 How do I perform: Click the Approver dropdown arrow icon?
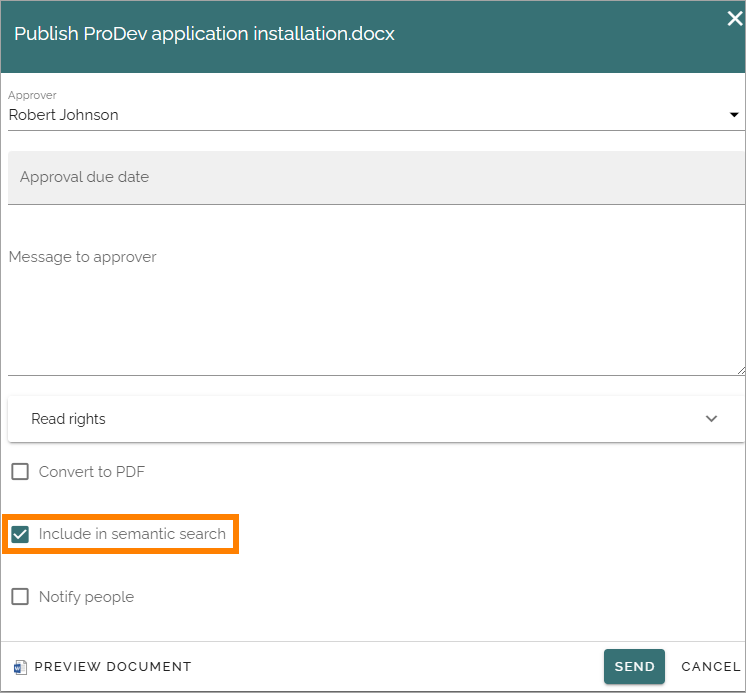[734, 115]
